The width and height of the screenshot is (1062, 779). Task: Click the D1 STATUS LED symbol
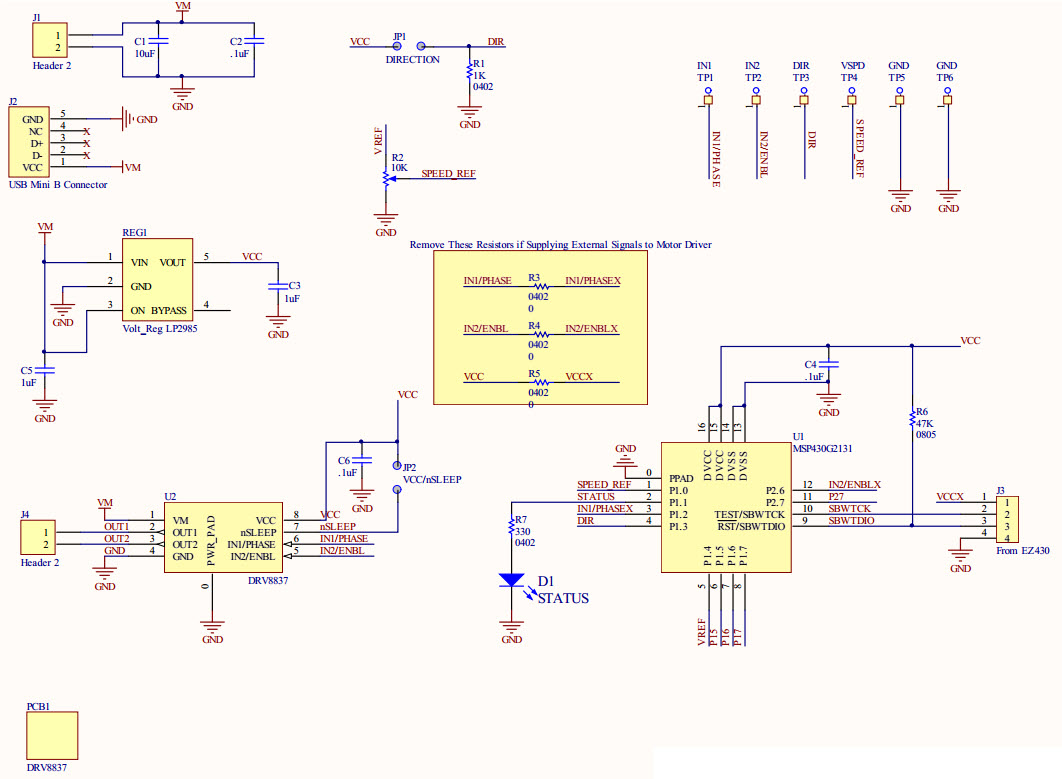512,579
